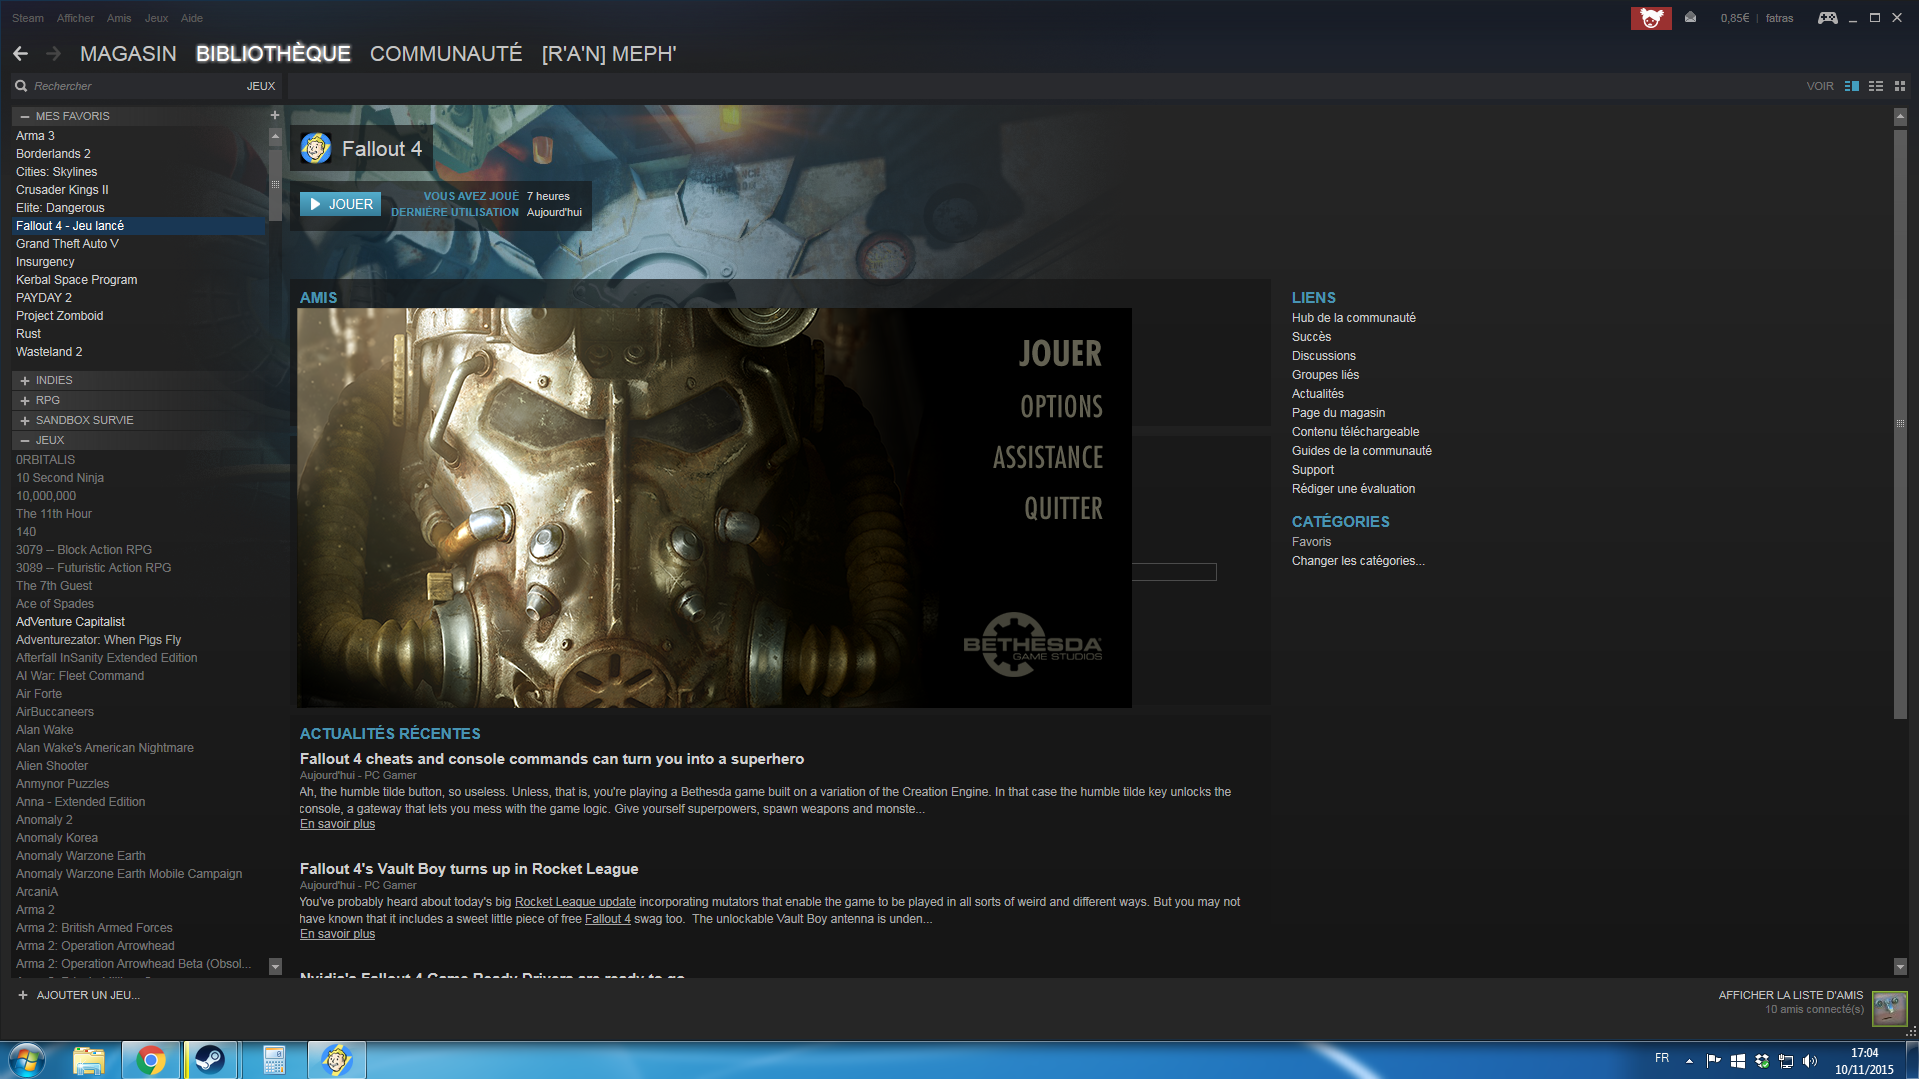Click OPTIONS in Fallout 4 launcher

(x=1061, y=406)
